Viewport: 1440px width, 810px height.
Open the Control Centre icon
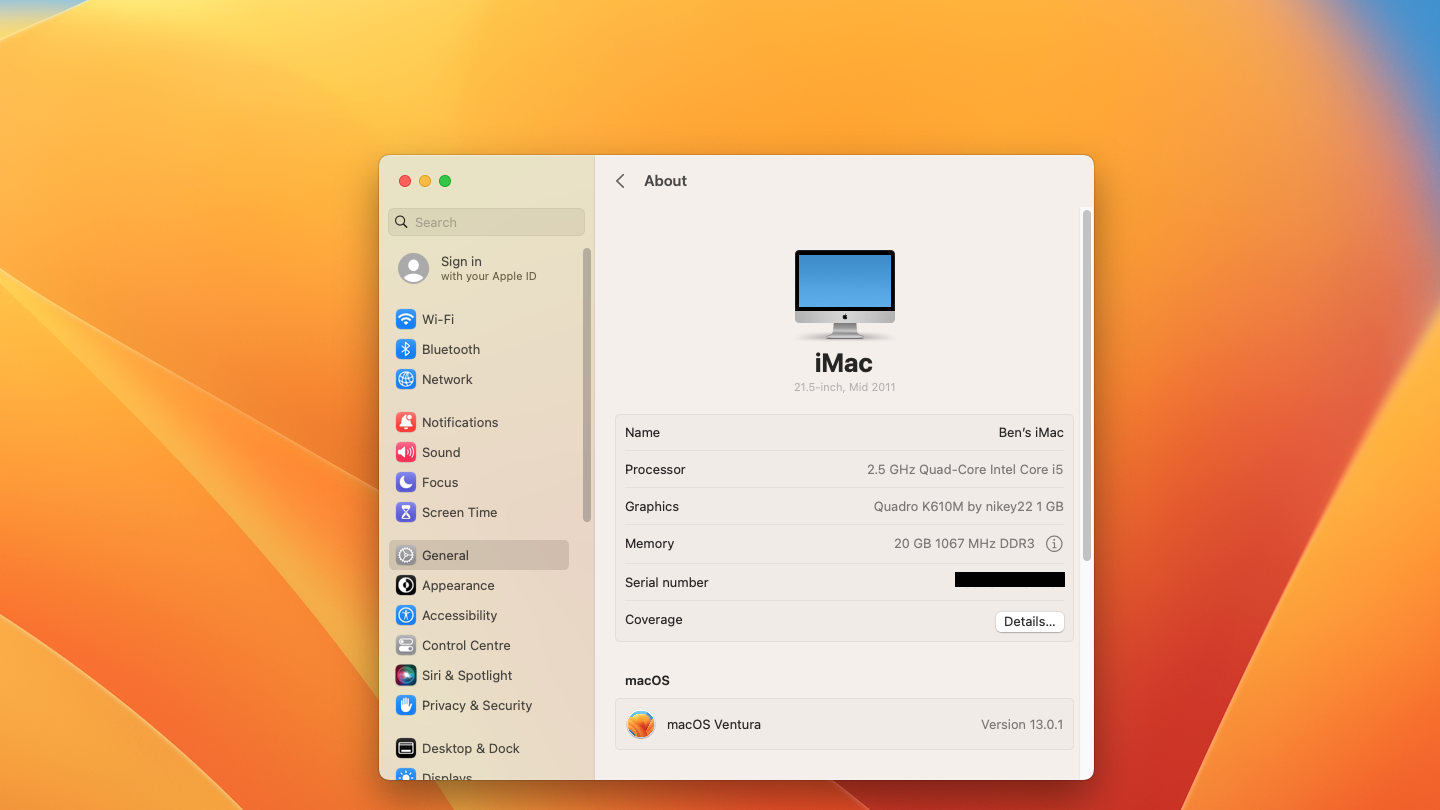tap(406, 645)
